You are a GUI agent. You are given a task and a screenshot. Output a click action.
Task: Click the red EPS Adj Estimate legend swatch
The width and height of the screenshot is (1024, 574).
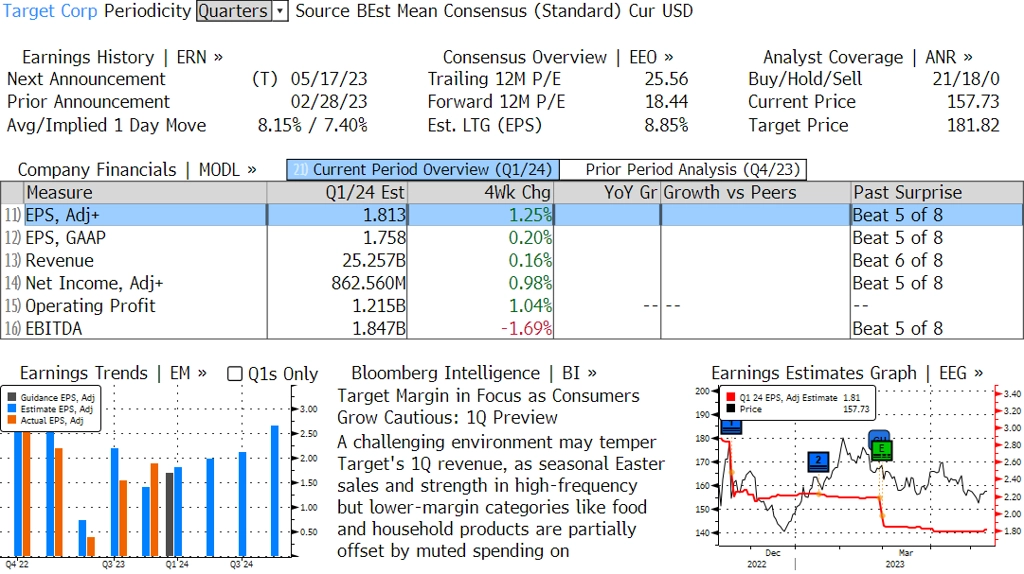pyautogui.click(x=730, y=397)
